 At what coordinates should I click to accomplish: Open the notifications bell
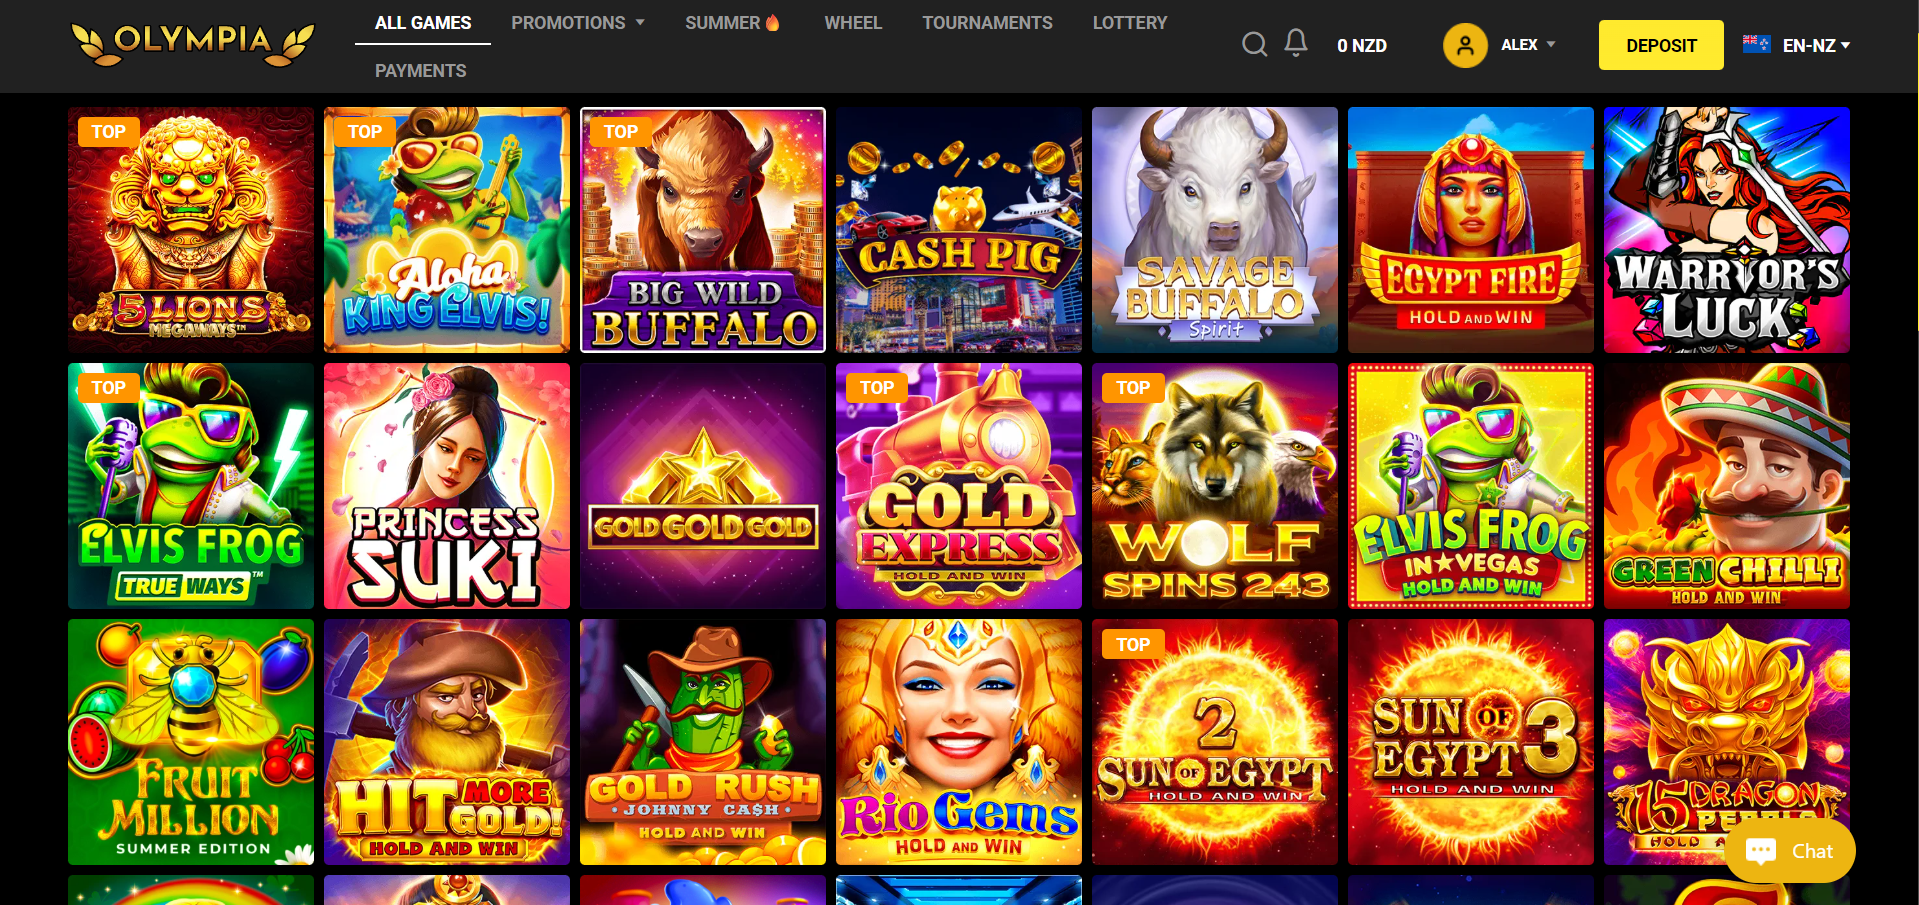pos(1296,43)
